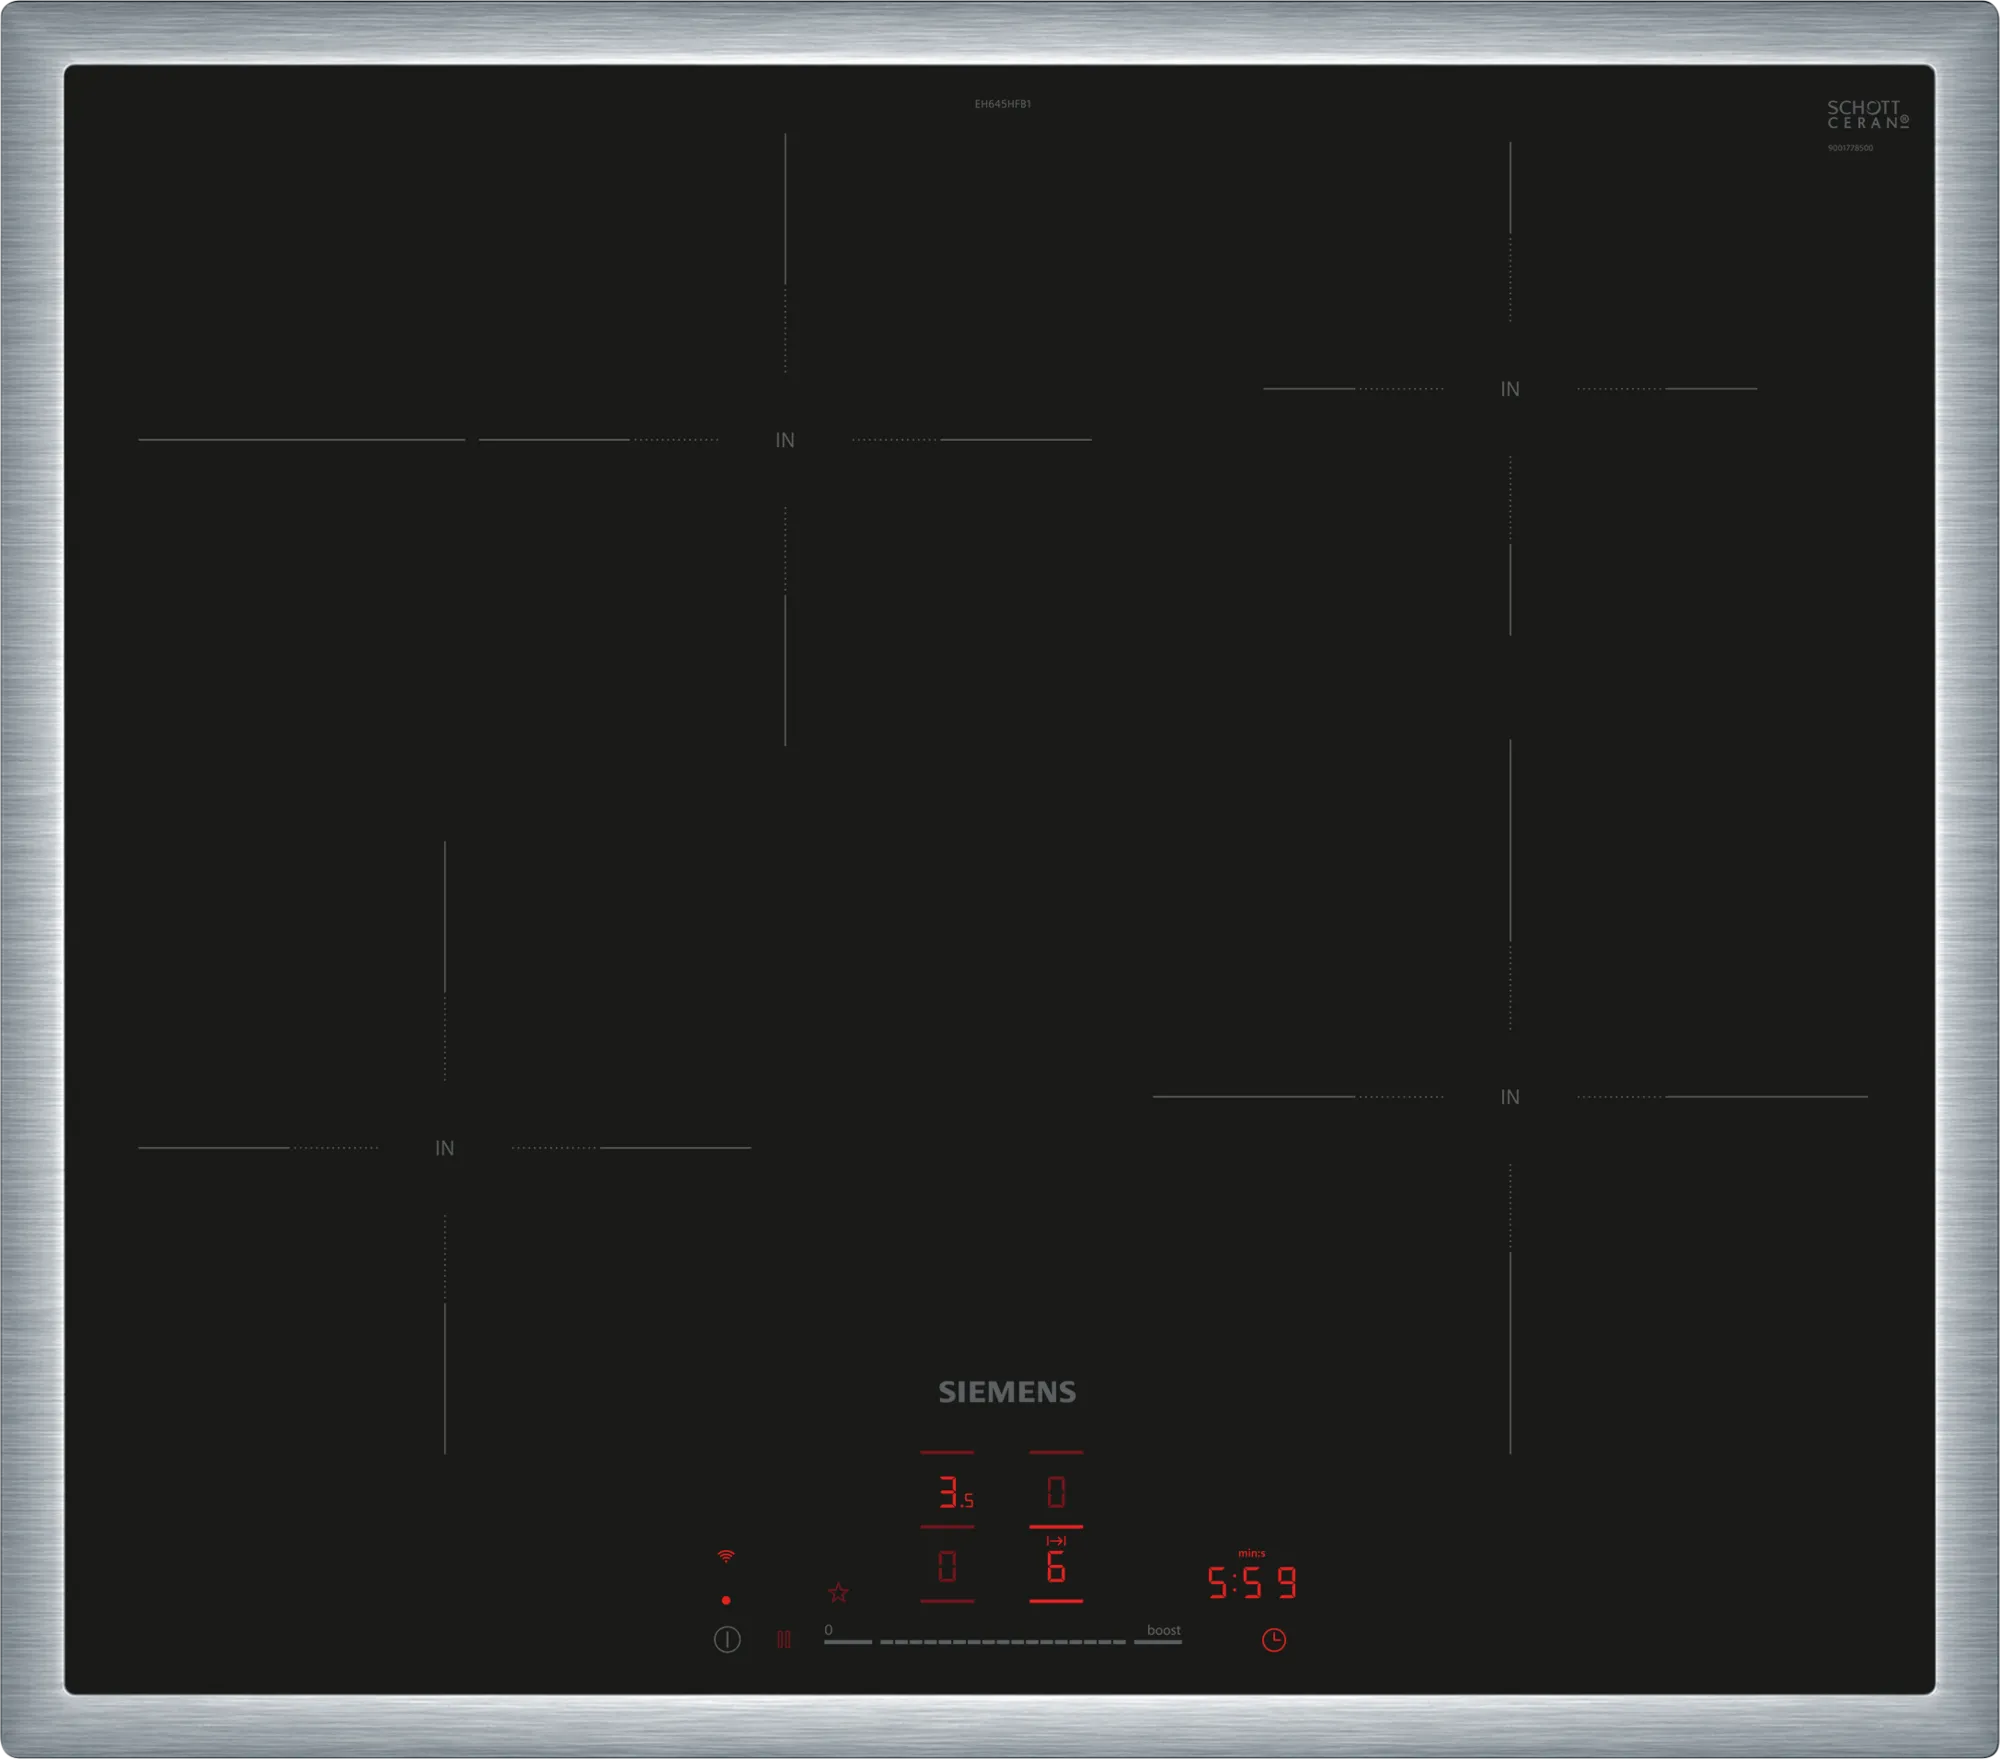2000x1759 pixels.
Task: Touch the IN mark on upper-right zone
Action: tap(1510, 389)
